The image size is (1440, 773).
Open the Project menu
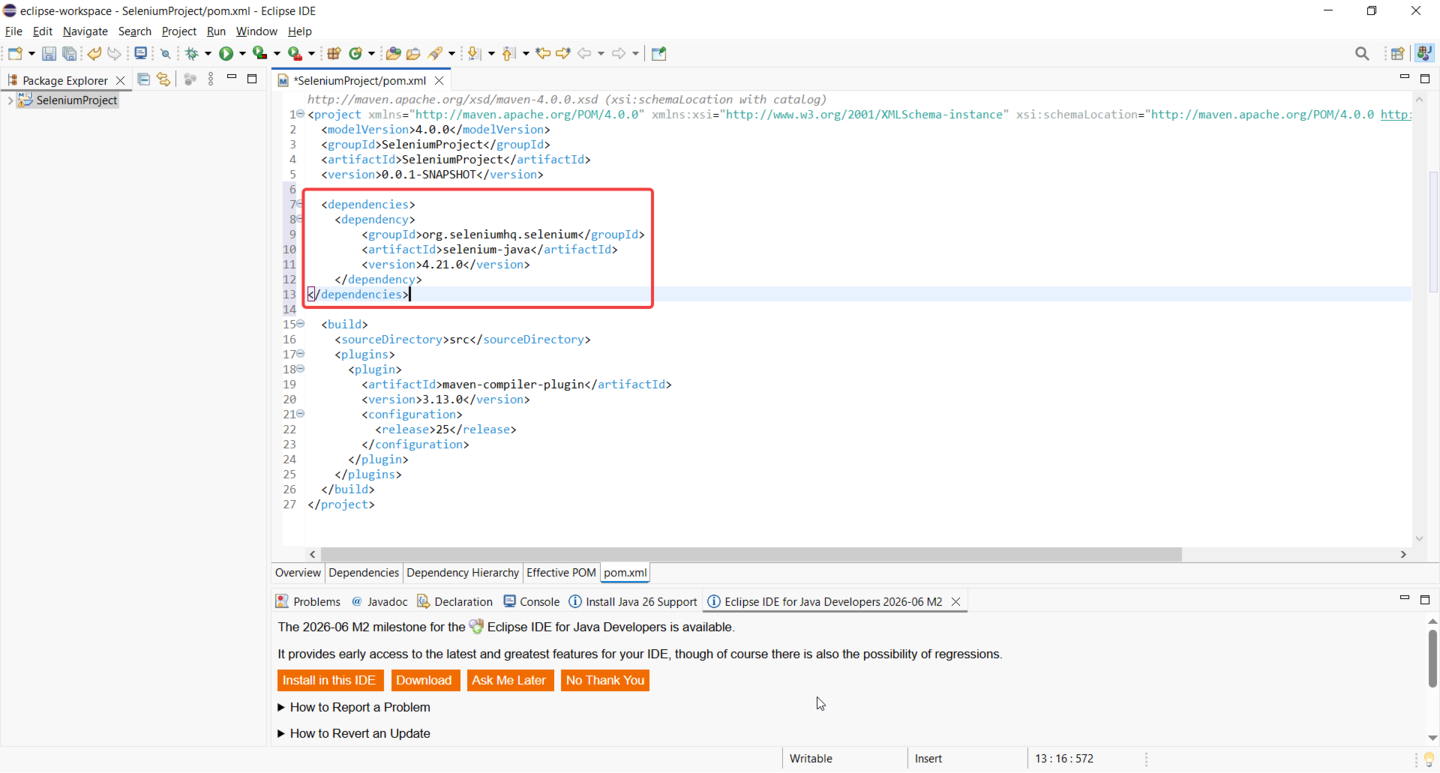pyautogui.click(x=179, y=31)
